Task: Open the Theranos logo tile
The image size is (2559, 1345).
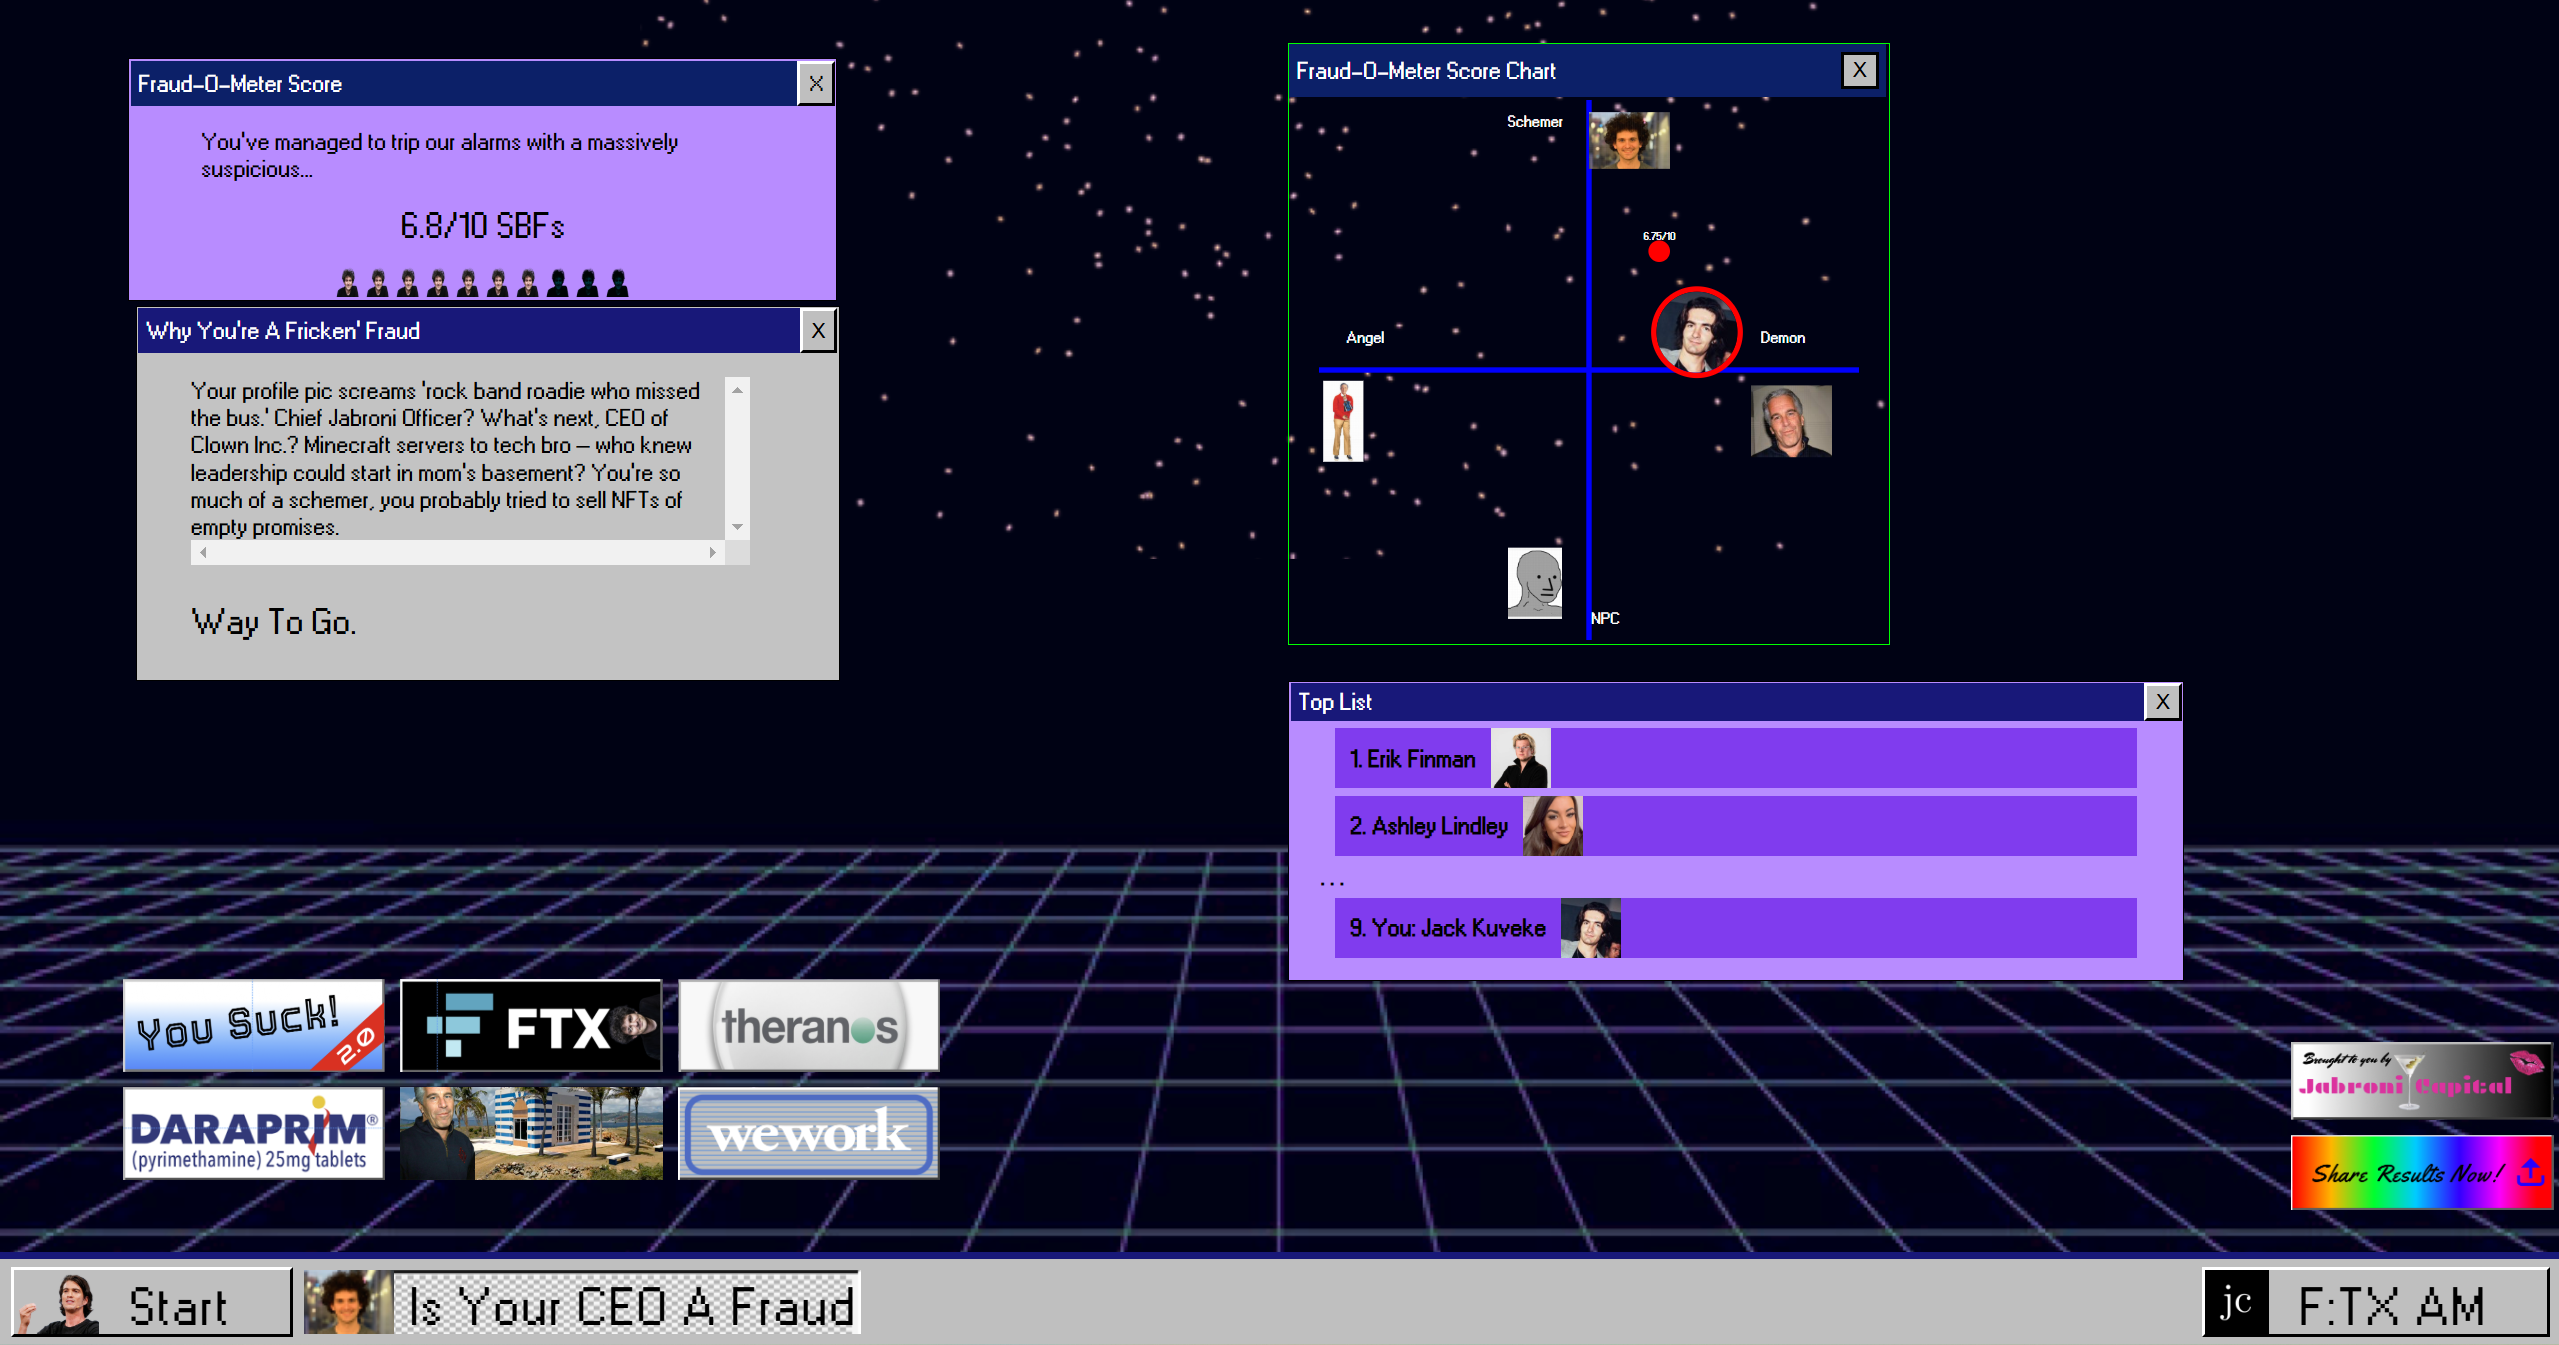Action: tap(808, 1025)
